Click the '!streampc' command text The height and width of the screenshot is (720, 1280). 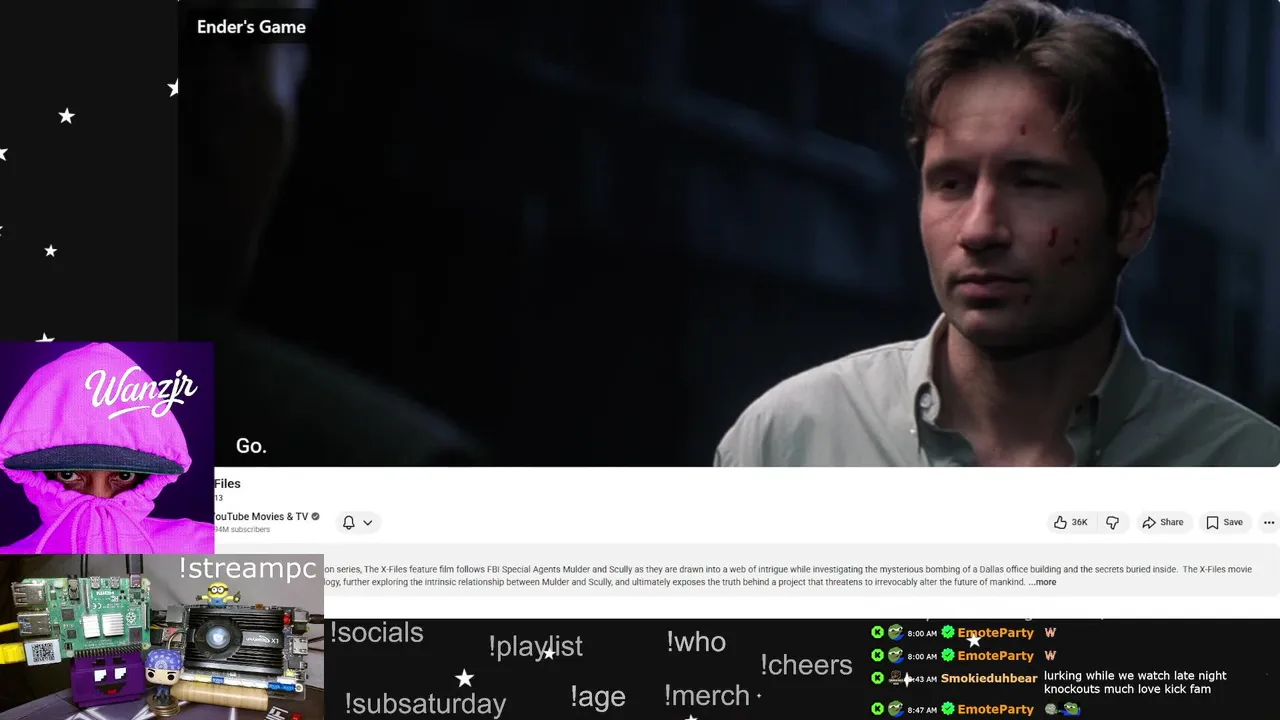pyautogui.click(x=248, y=569)
